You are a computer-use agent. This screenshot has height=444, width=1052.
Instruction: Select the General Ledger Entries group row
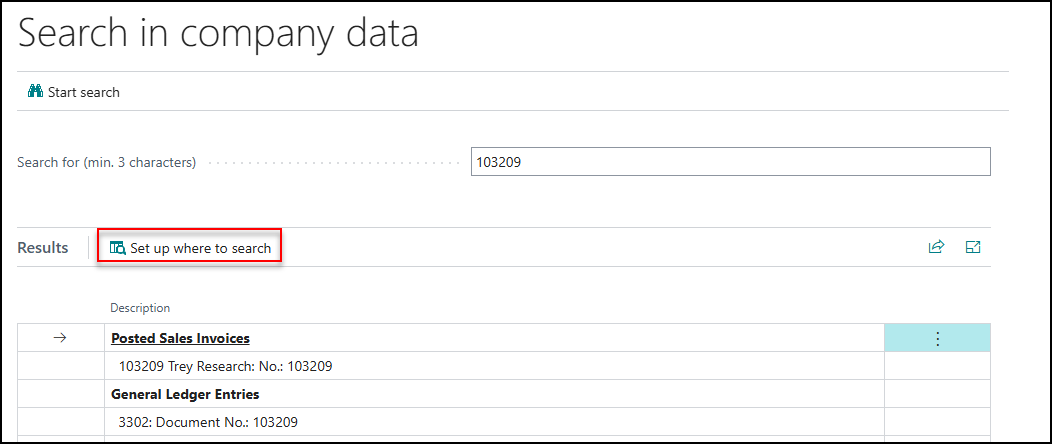pyautogui.click(x=494, y=394)
